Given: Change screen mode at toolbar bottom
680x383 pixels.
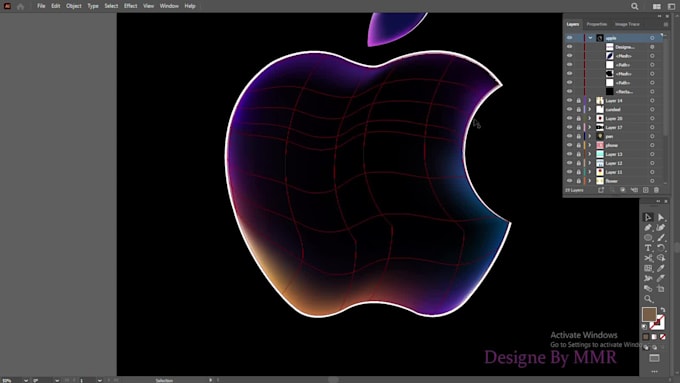Looking at the screenshot, I should (654, 358).
